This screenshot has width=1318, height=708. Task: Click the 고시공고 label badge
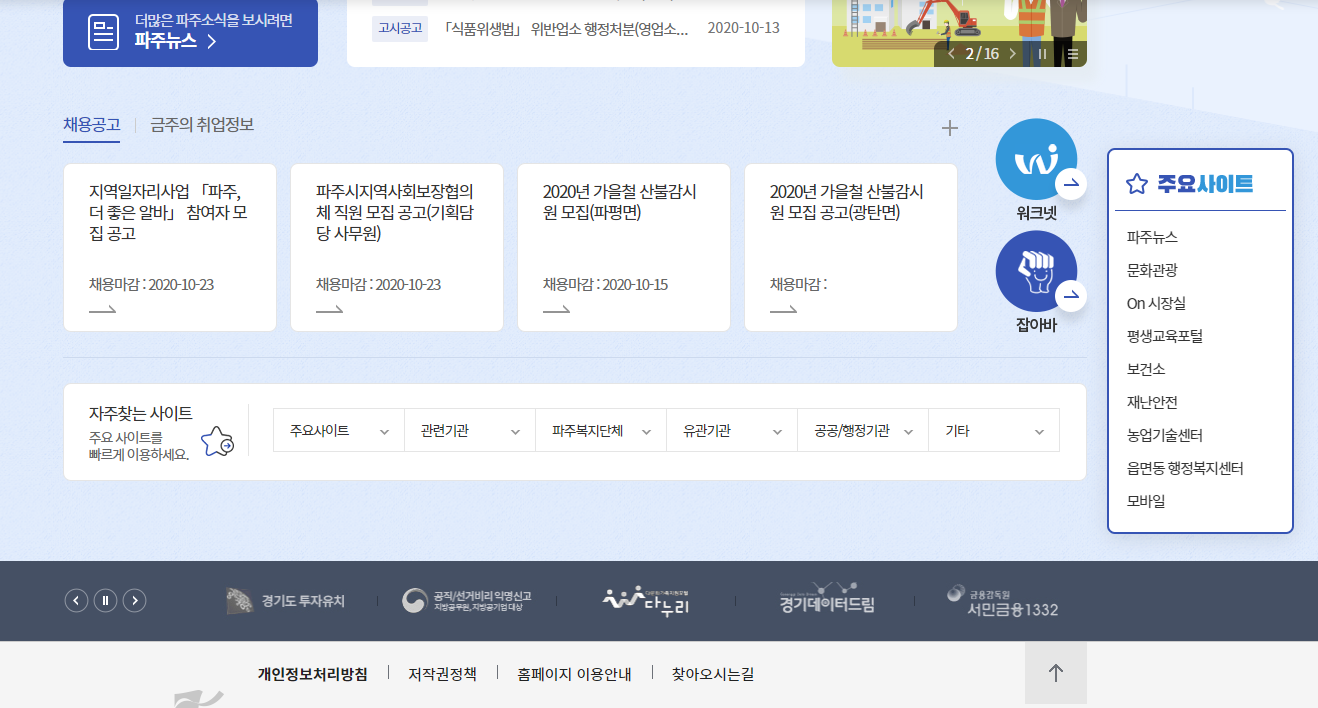click(400, 28)
